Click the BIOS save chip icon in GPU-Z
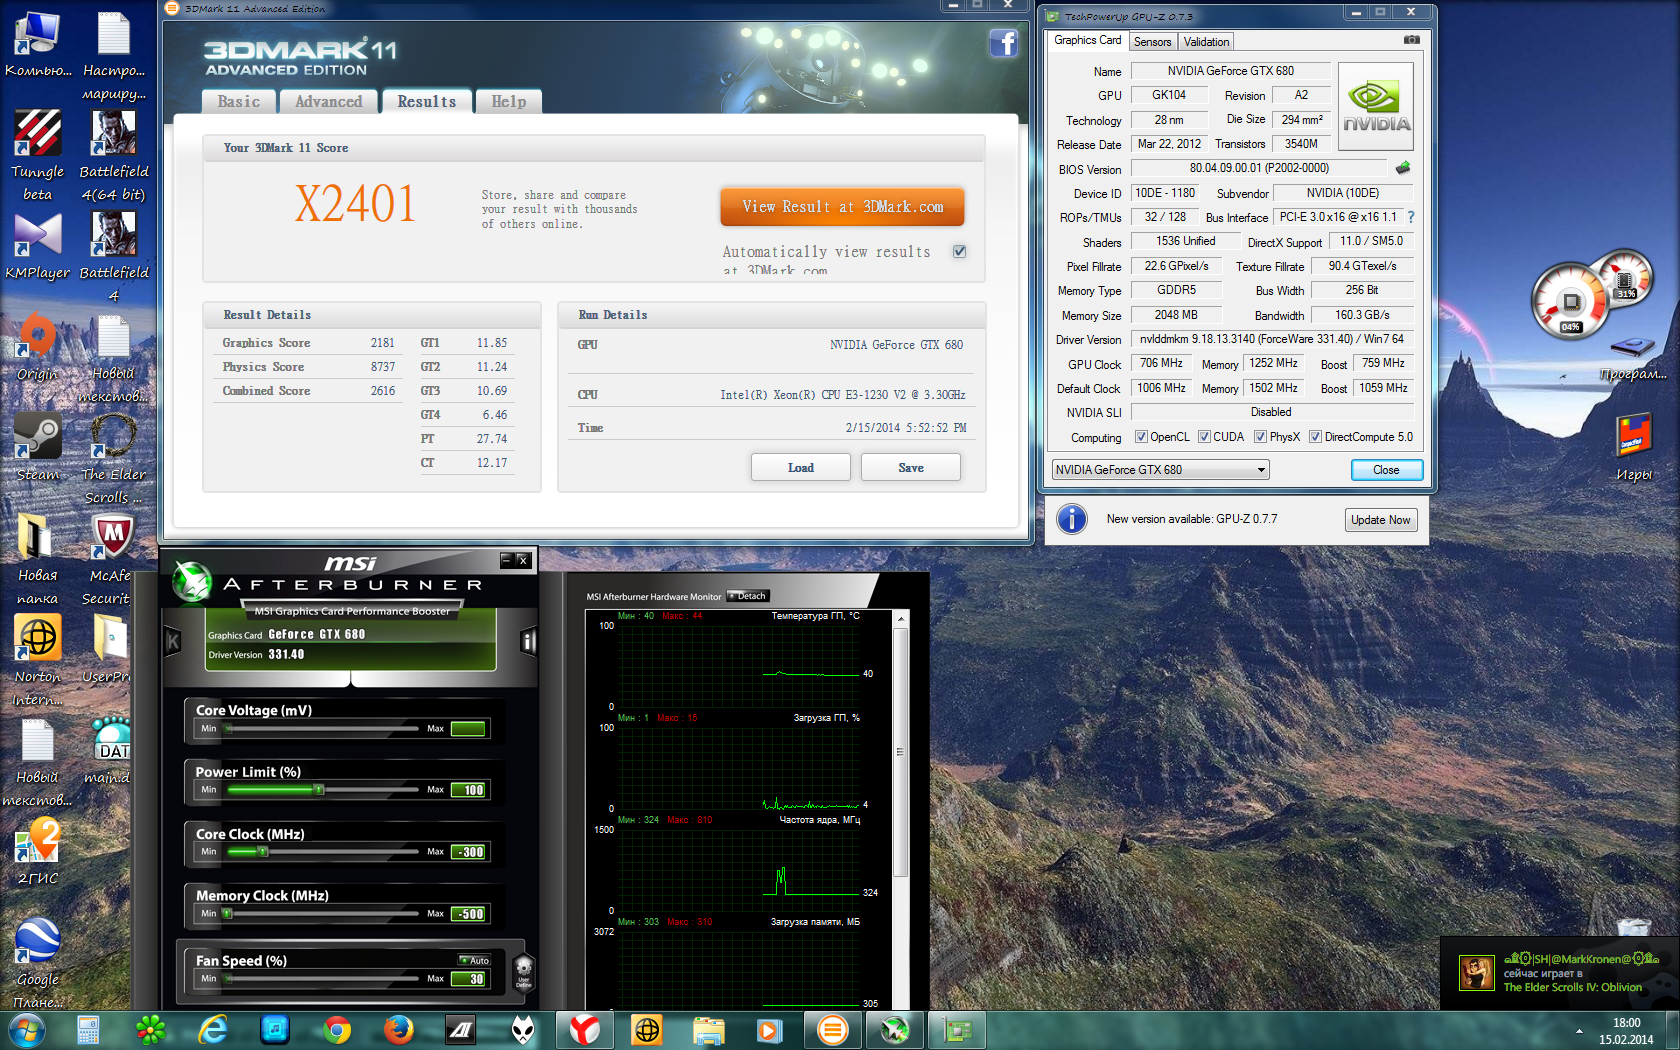The width and height of the screenshot is (1680, 1050). coord(1403,168)
